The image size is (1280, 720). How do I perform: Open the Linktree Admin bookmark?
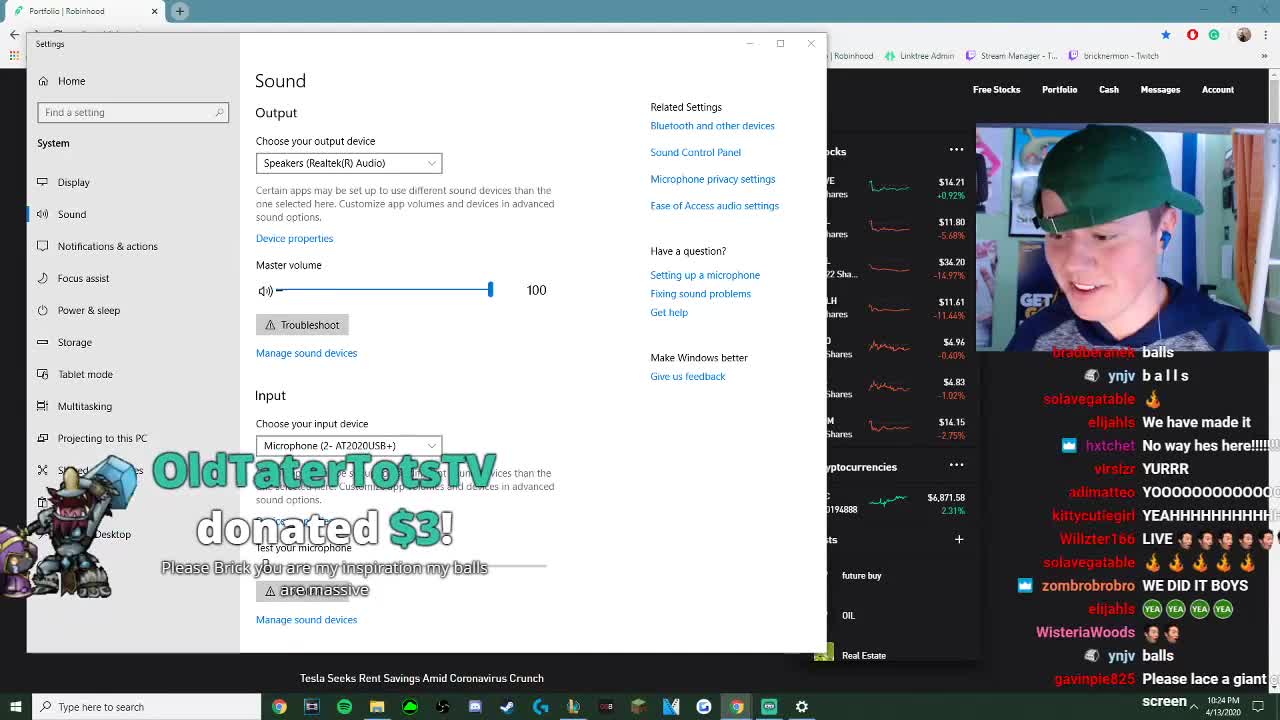coord(919,56)
